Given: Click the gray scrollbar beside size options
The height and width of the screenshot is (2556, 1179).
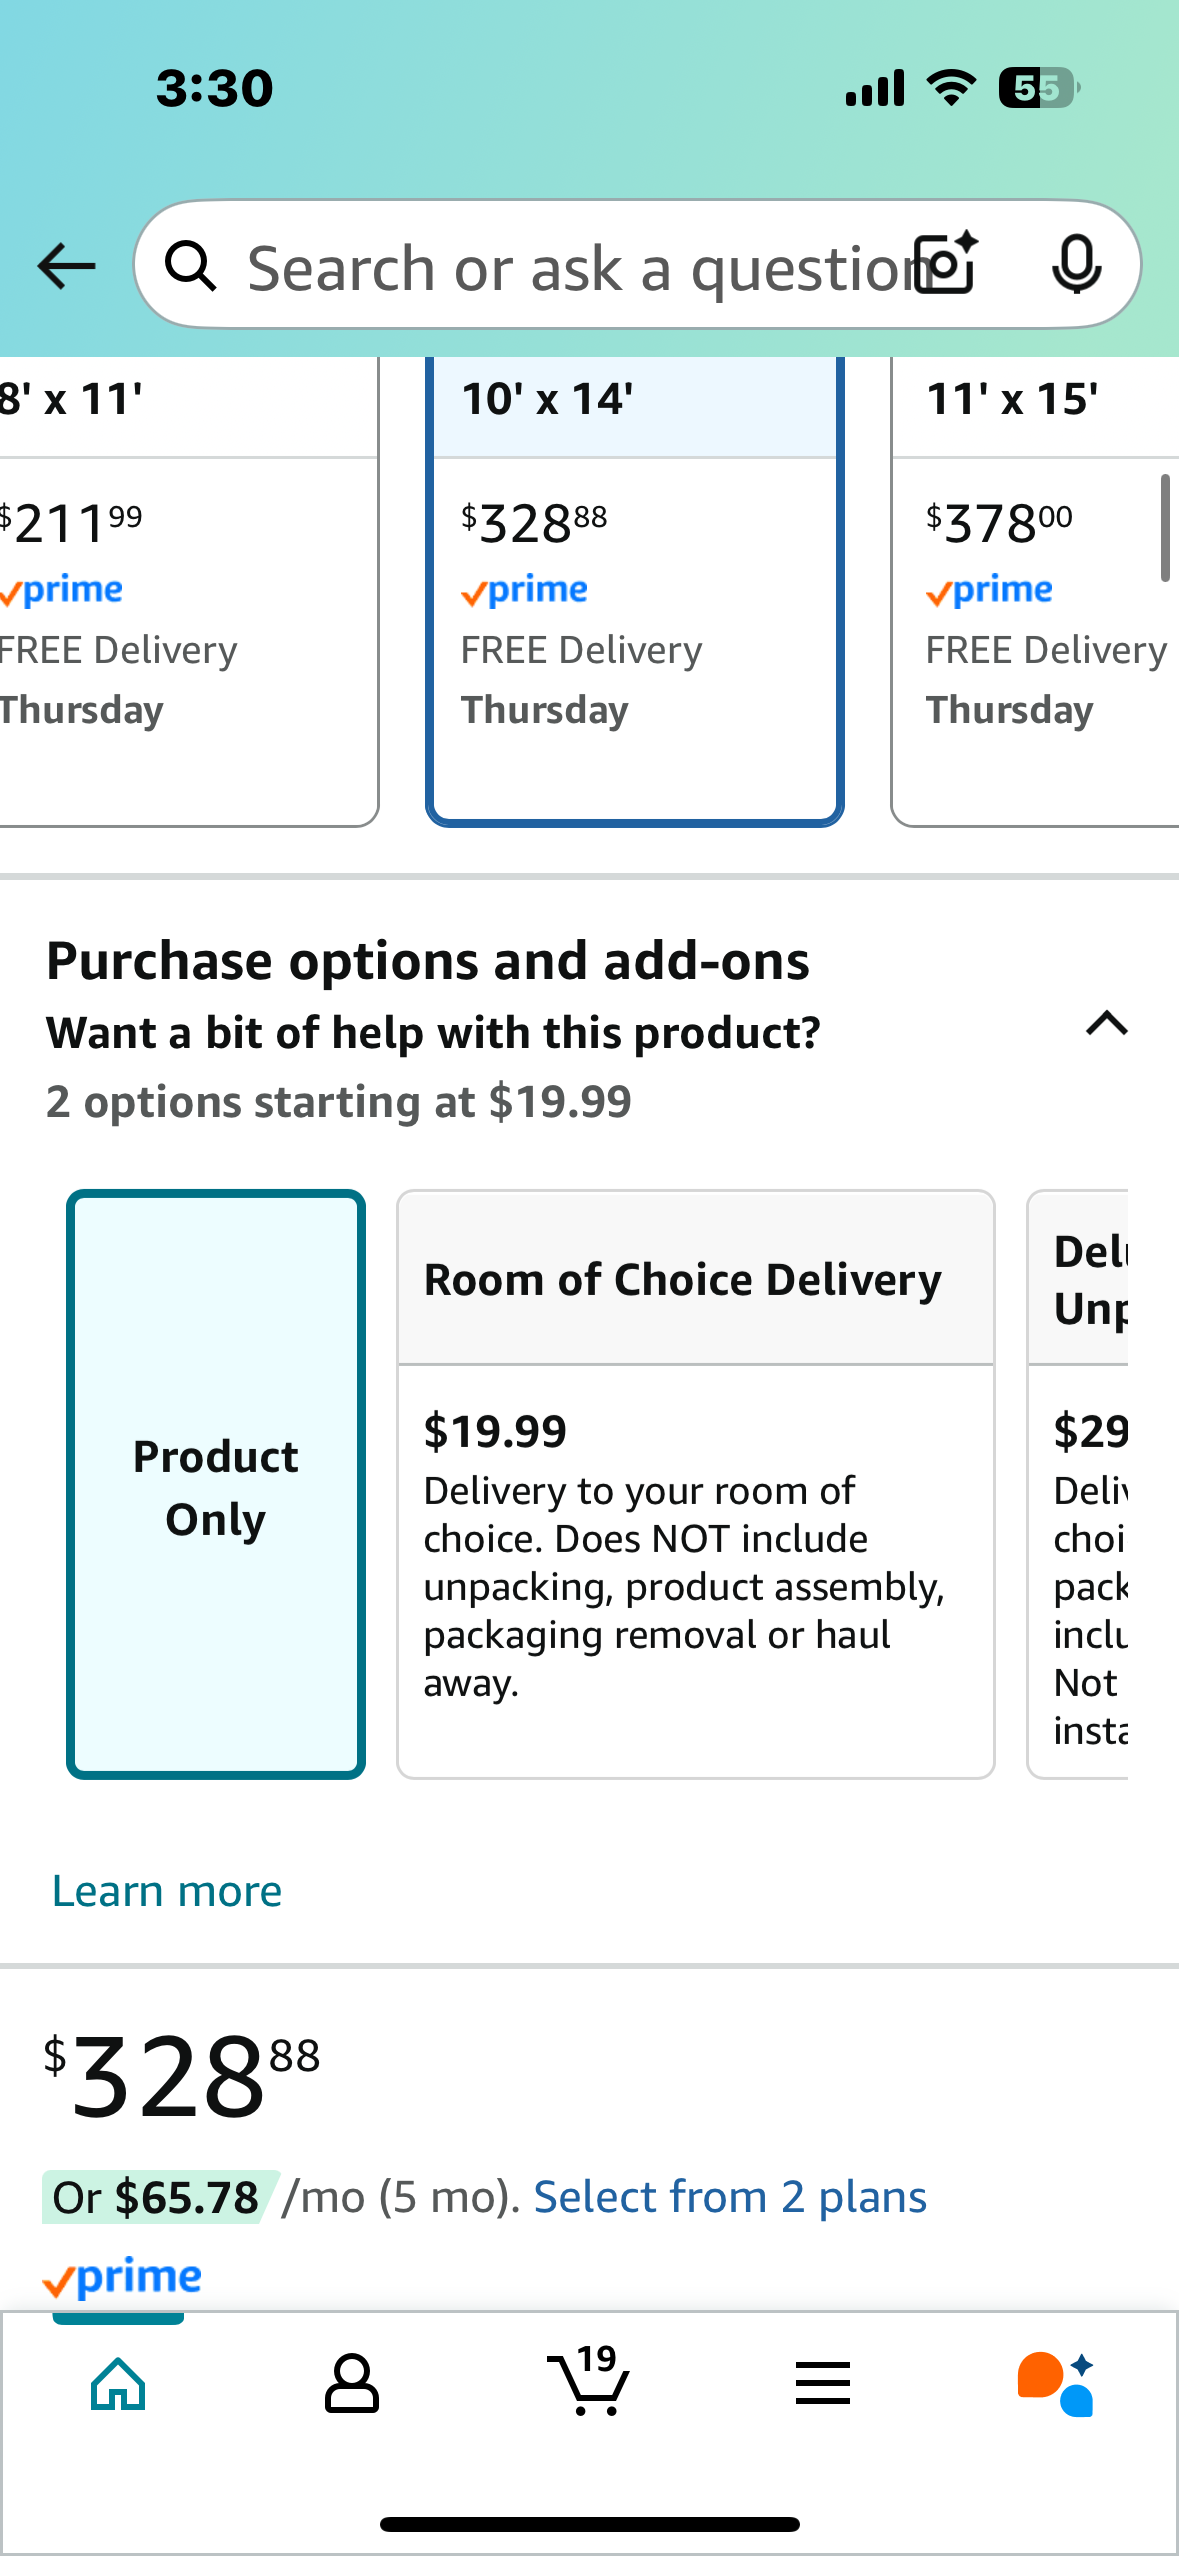Looking at the screenshot, I should pyautogui.click(x=1165, y=527).
